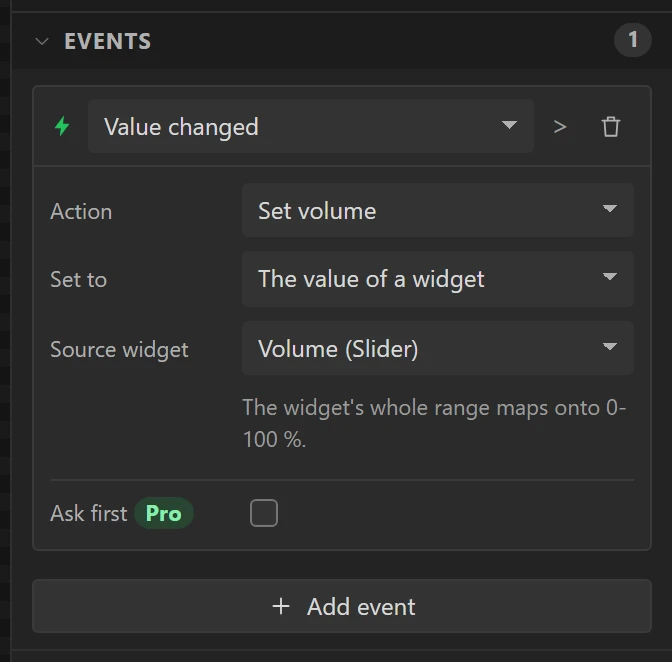The height and width of the screenshot is (662, 672).
Task: Click the green lightning bolt event icon
Action: 62,126
